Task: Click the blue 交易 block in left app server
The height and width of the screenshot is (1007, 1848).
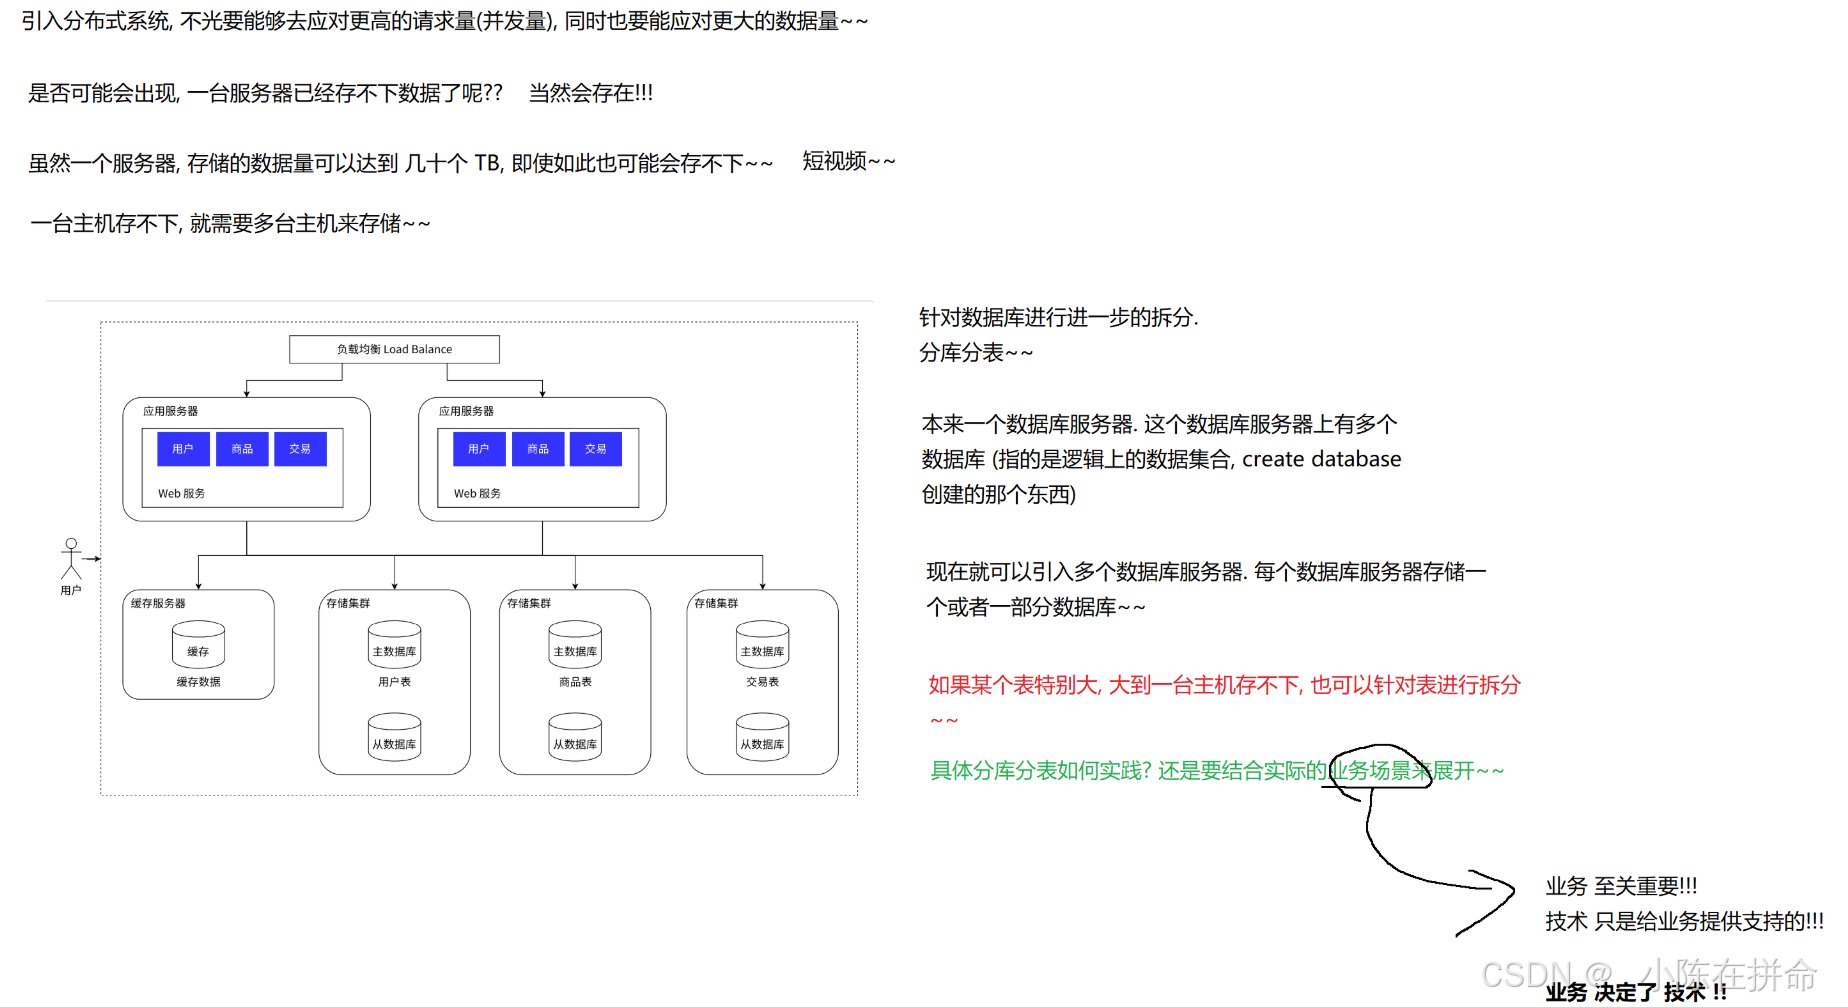Action: click(300, 449)
